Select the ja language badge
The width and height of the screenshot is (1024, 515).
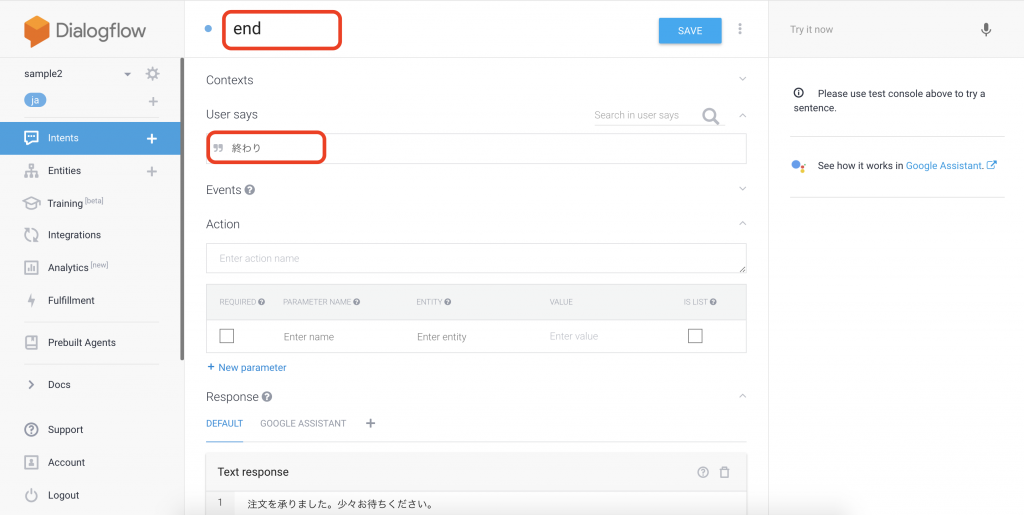coord(35,101)
